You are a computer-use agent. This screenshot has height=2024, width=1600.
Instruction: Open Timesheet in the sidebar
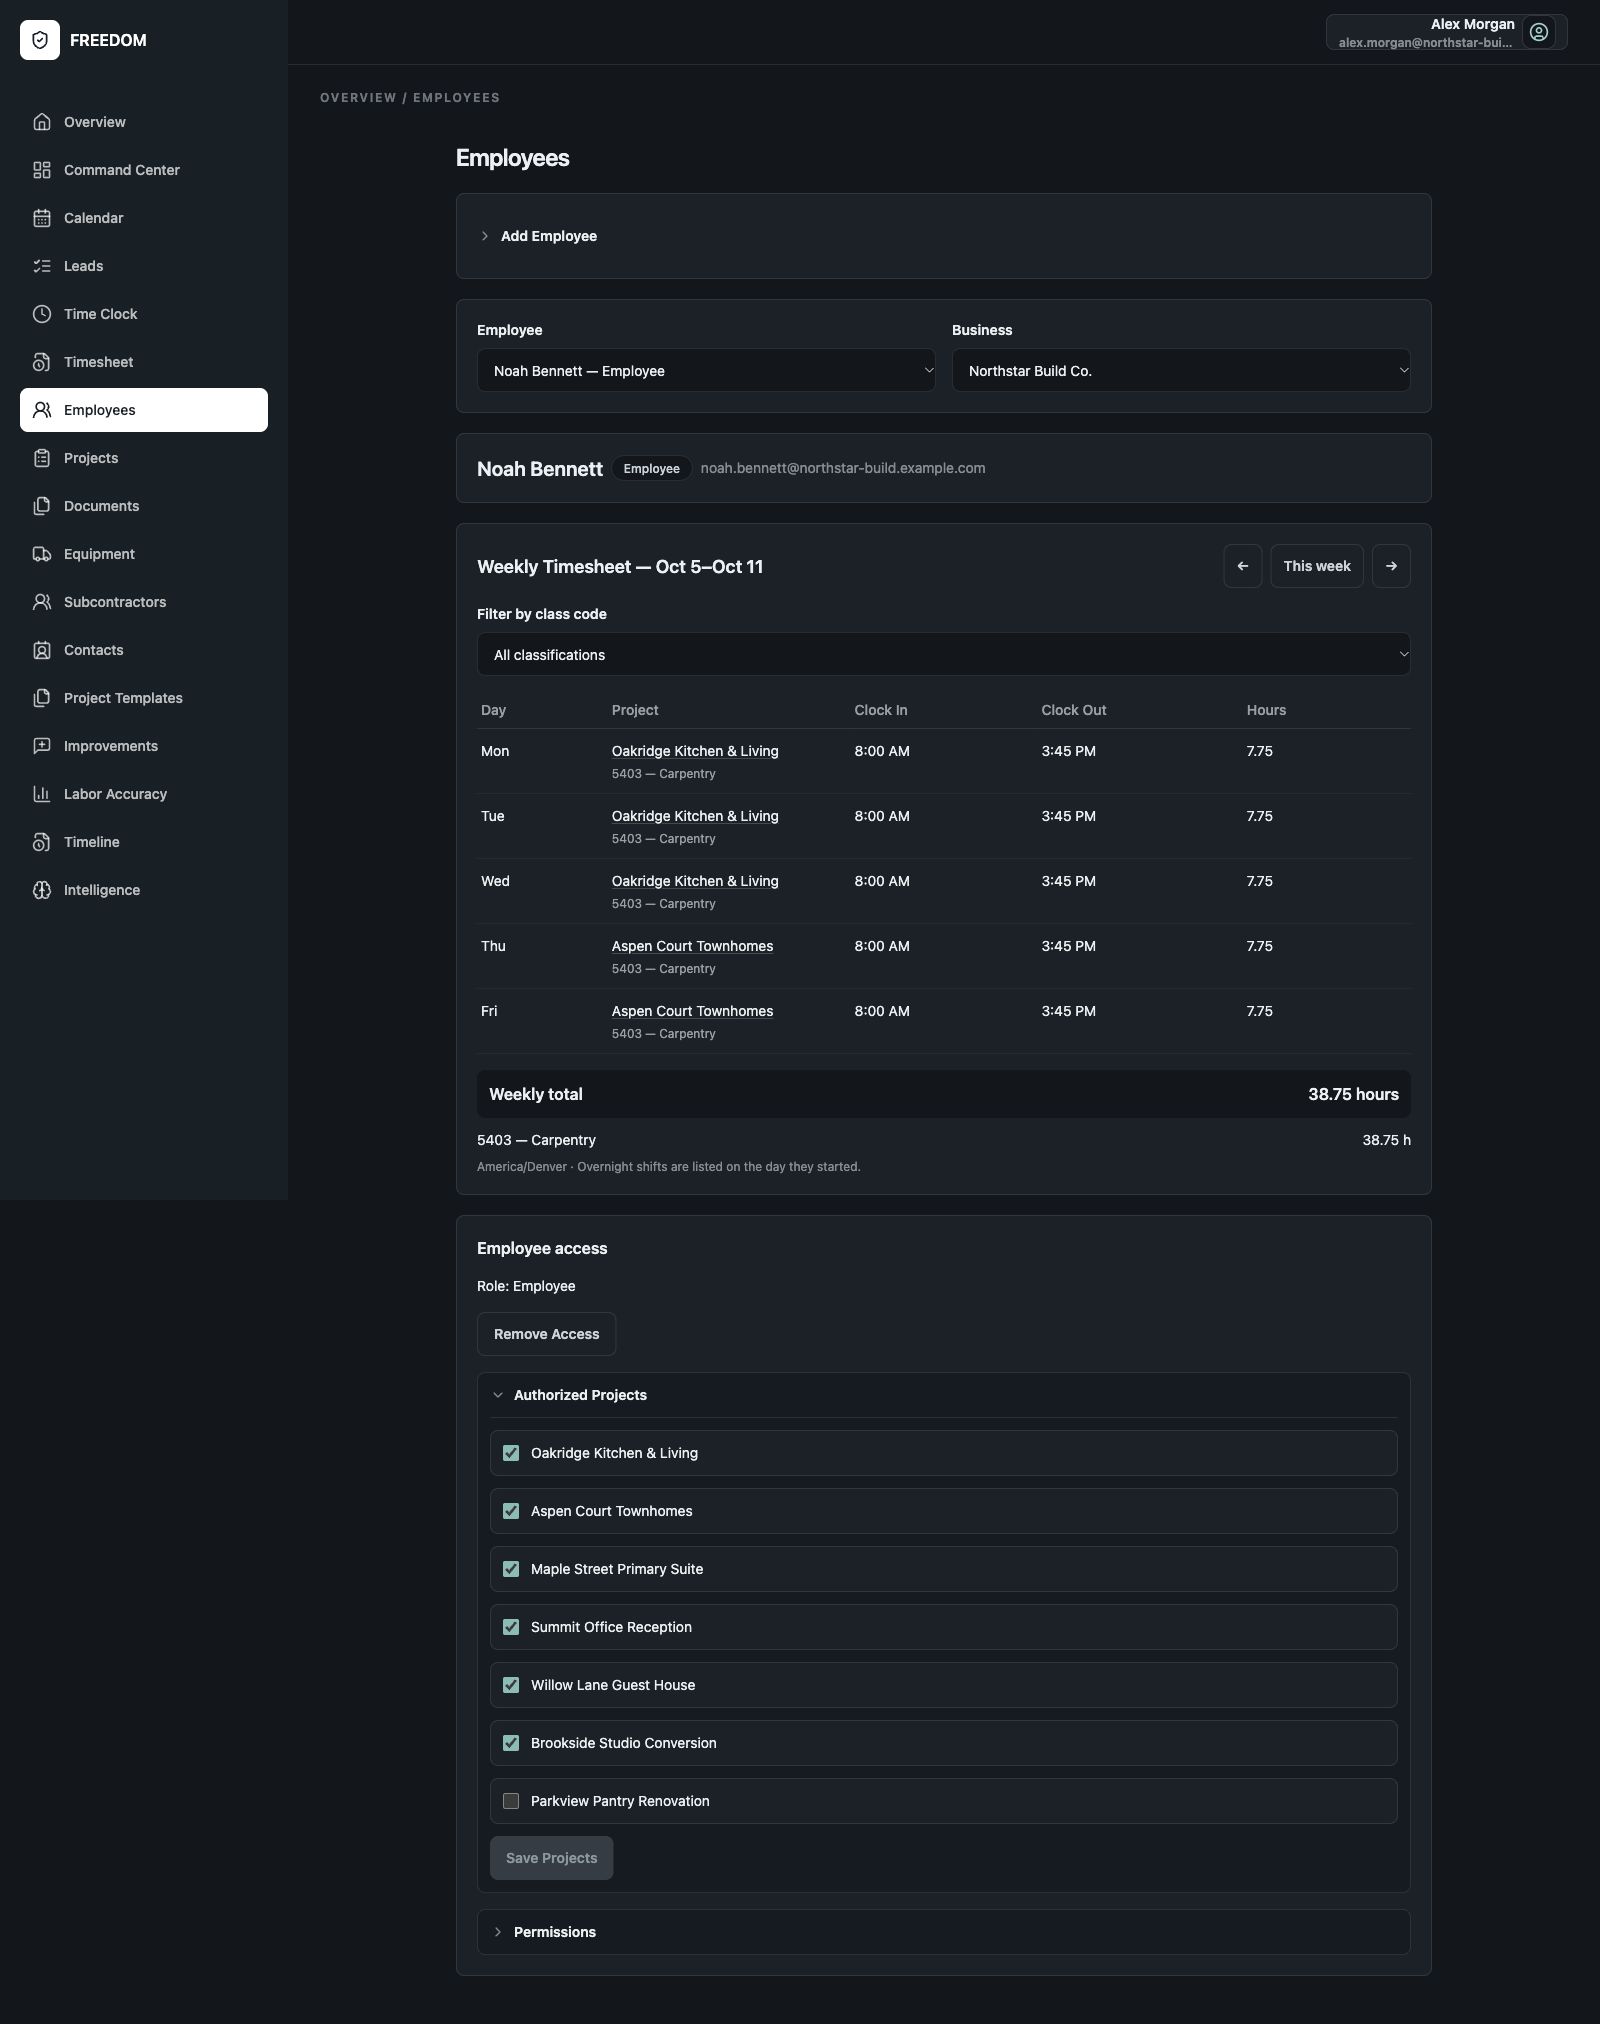click(144, 362)
